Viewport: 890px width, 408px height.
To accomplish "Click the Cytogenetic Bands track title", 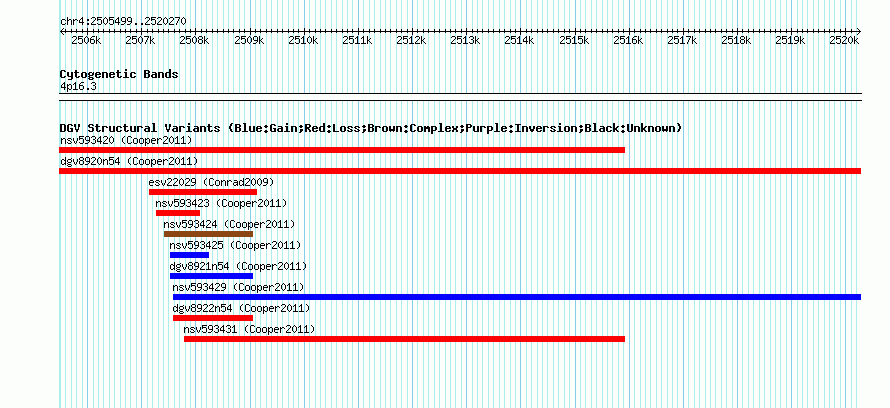I will 119,74.
